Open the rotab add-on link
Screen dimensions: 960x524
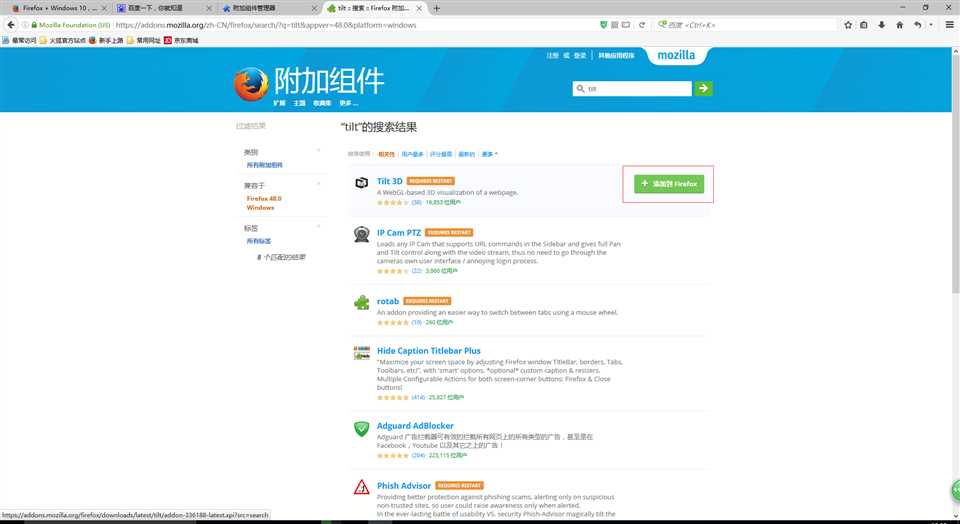(388, 301)
